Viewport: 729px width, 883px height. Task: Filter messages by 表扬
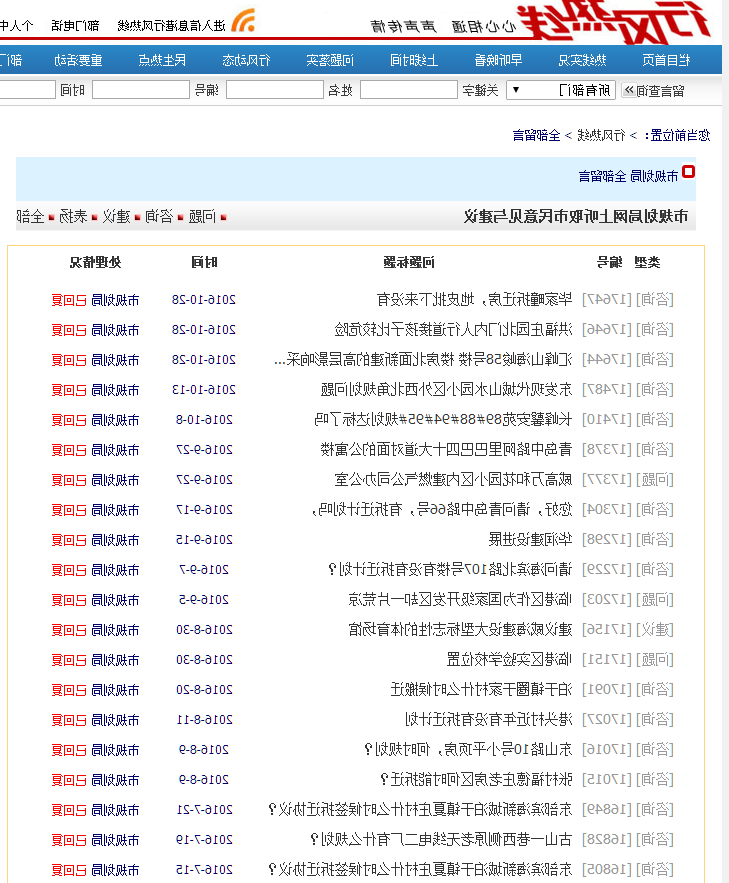point(73,217)
